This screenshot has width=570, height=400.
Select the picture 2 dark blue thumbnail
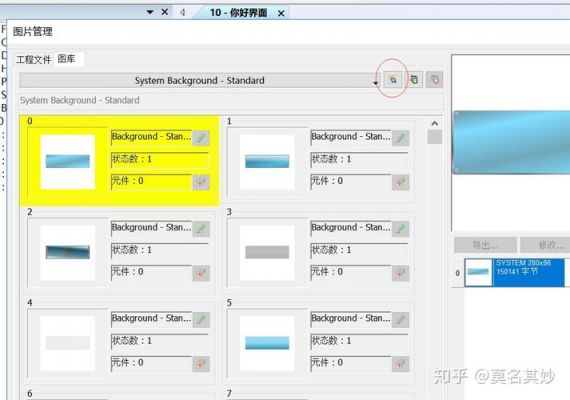(68, 252)
